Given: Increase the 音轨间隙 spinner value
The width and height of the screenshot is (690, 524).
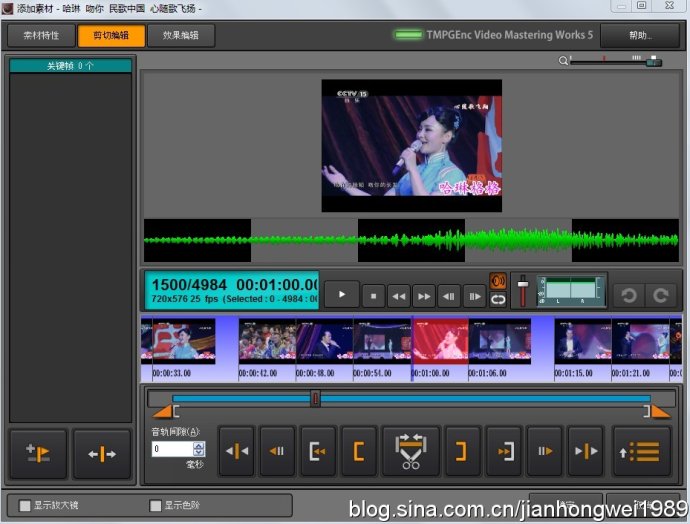Looking at the screenshot, I should [x=197, y=445].
